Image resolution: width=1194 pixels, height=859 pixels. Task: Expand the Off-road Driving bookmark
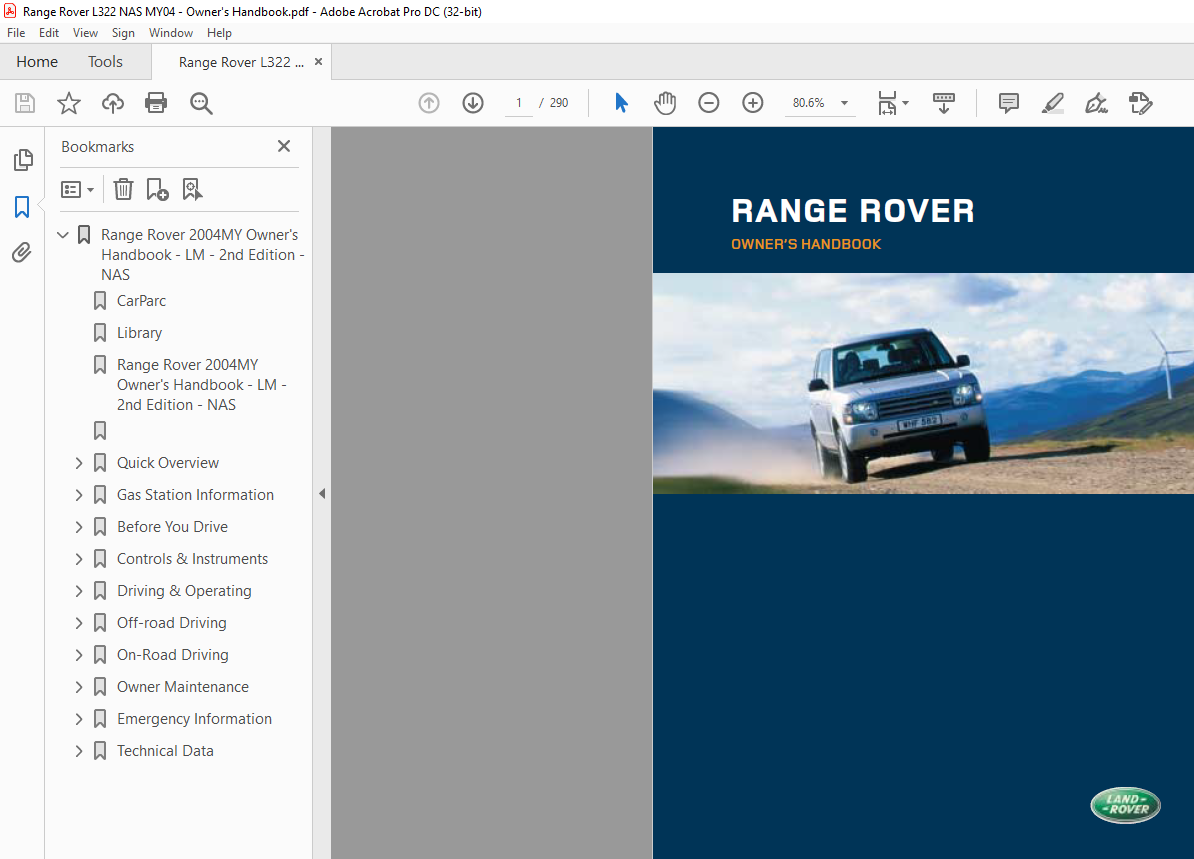tap(78, 623)
